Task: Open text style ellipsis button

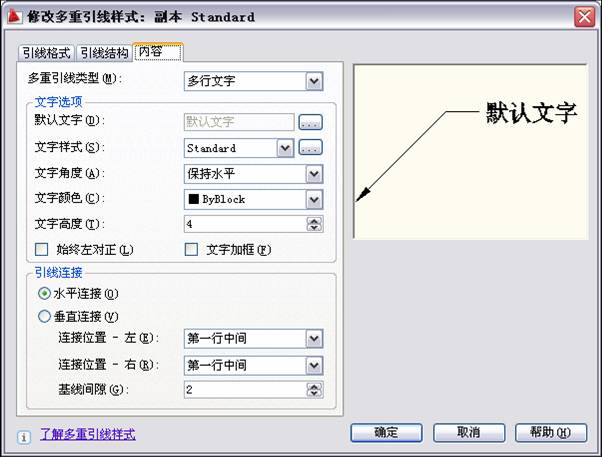Action: coord(310,147)
